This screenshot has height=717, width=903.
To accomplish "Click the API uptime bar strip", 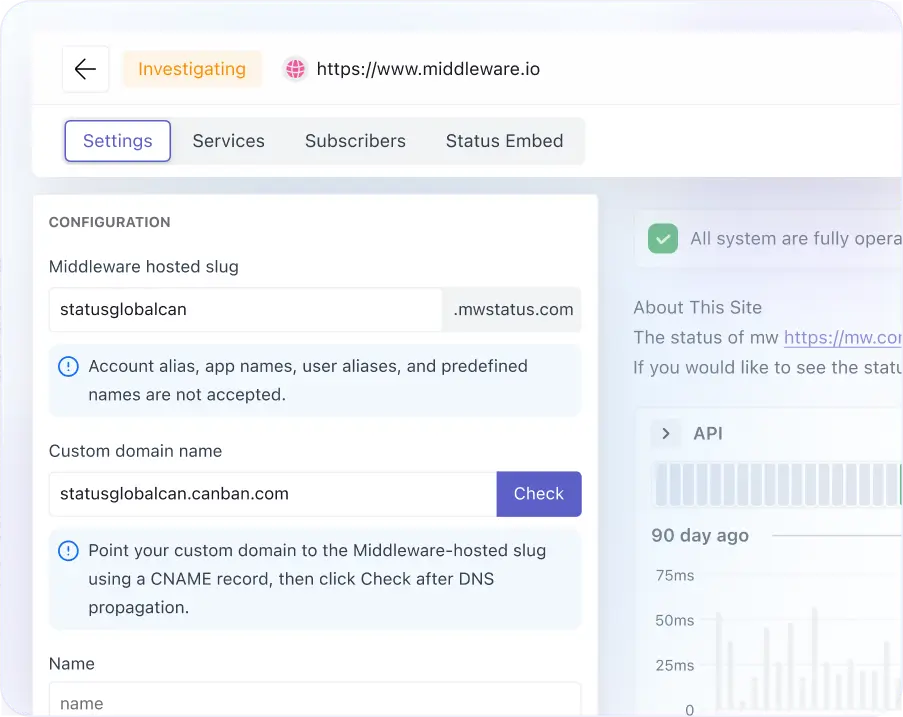I will (x=777, y=484).
